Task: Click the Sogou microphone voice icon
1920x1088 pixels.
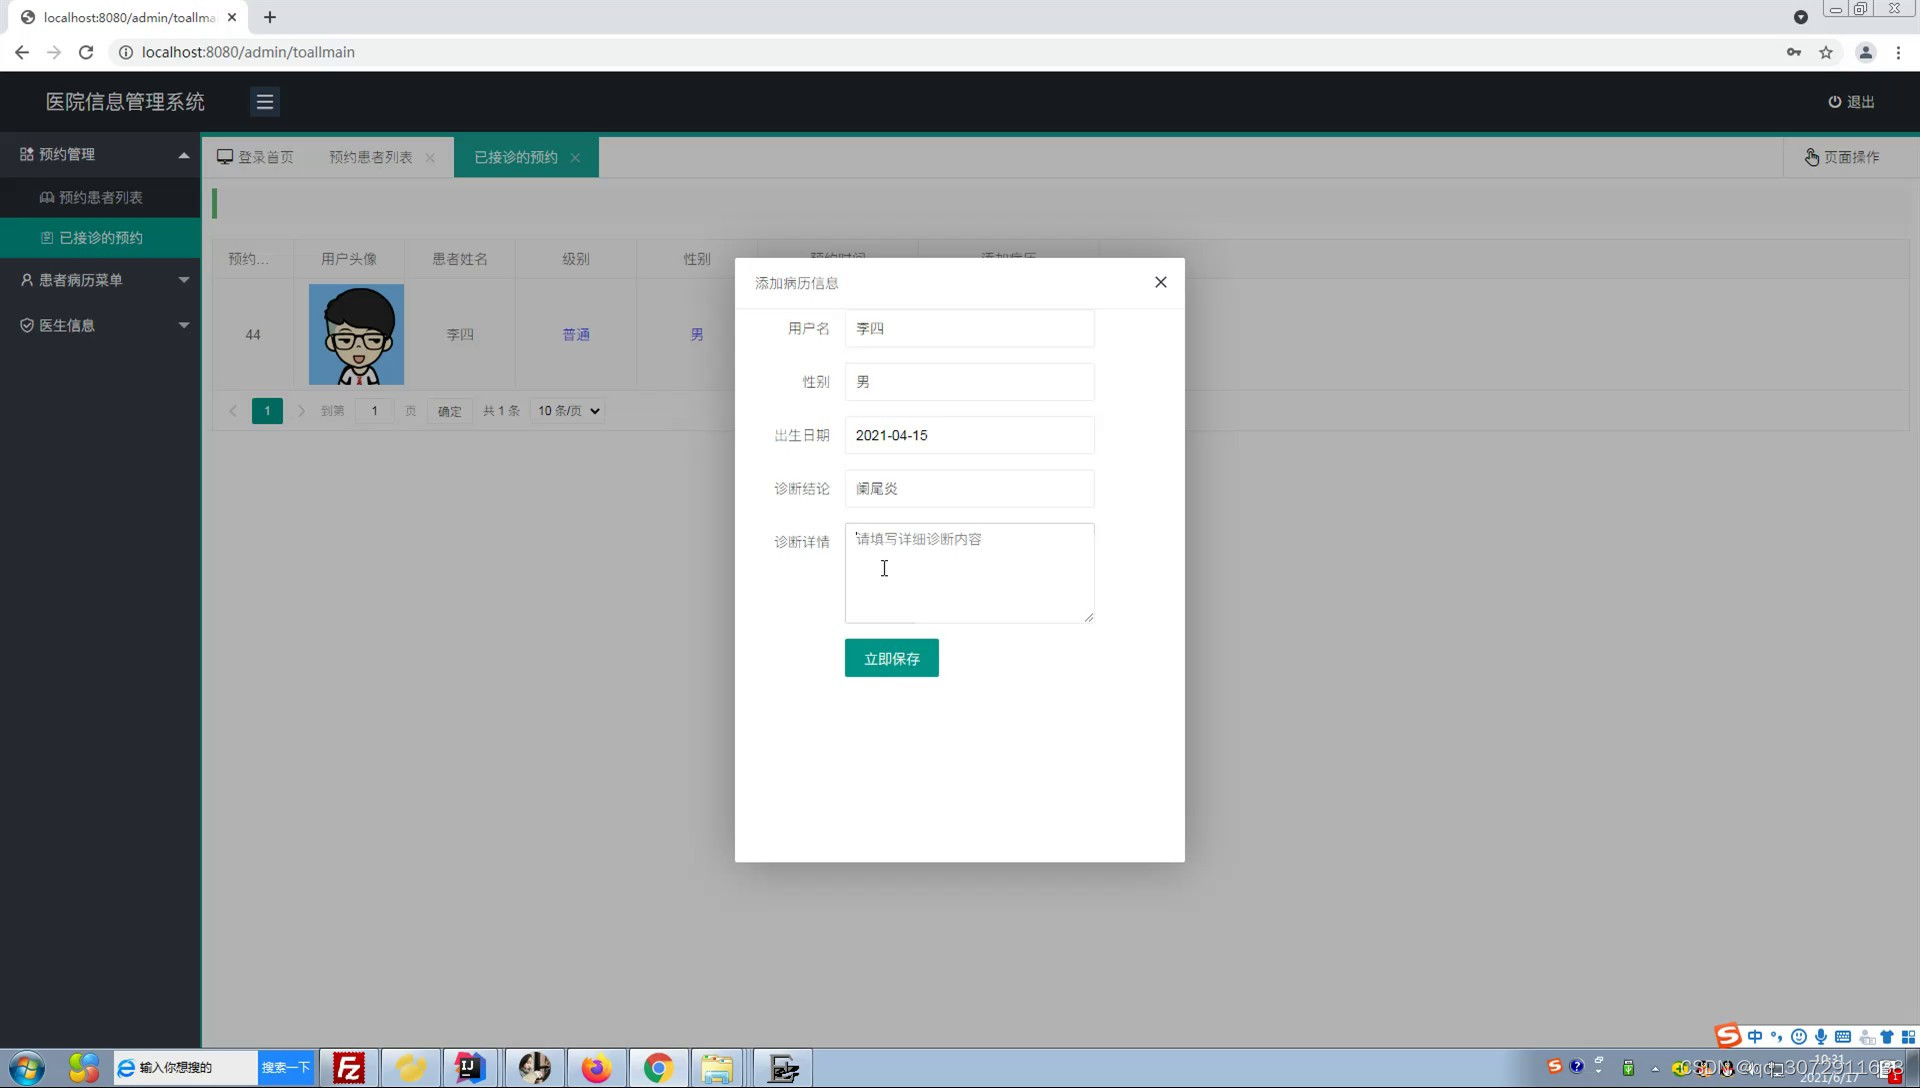Action: pyautogui.click(x=1821, y=1037)
